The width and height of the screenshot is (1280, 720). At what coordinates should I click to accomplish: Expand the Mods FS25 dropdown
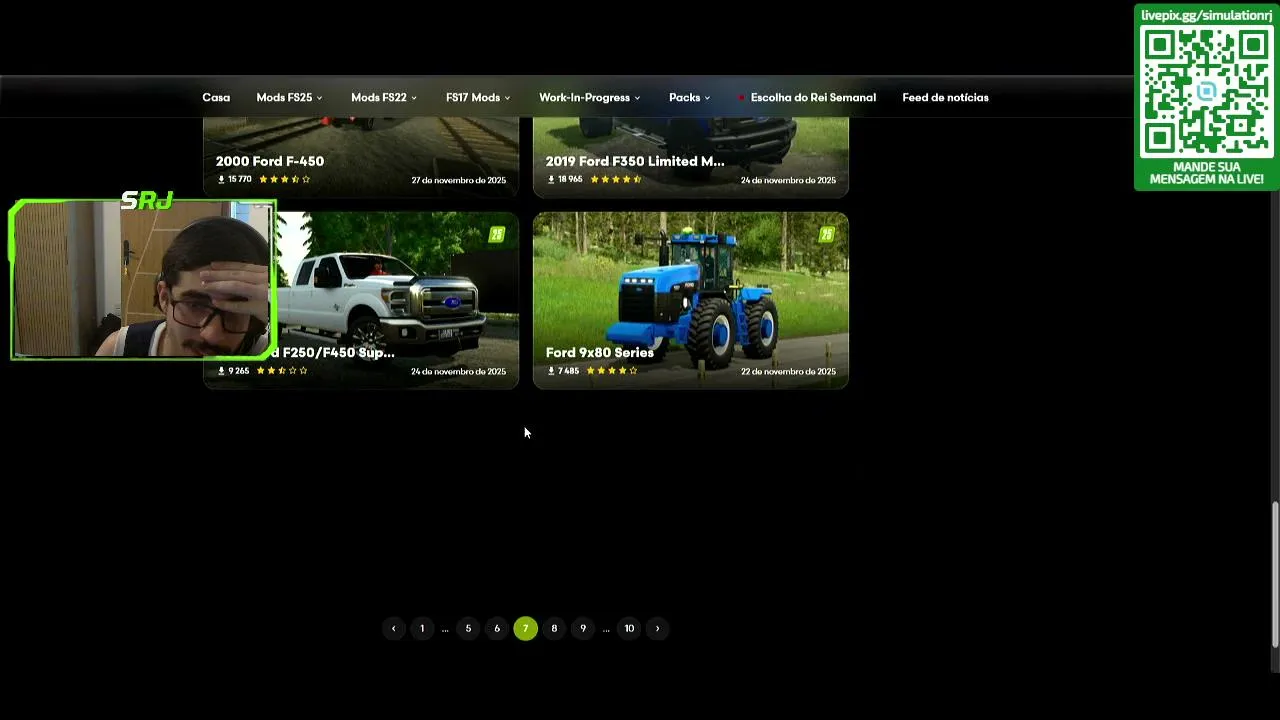tap(289, 98)
